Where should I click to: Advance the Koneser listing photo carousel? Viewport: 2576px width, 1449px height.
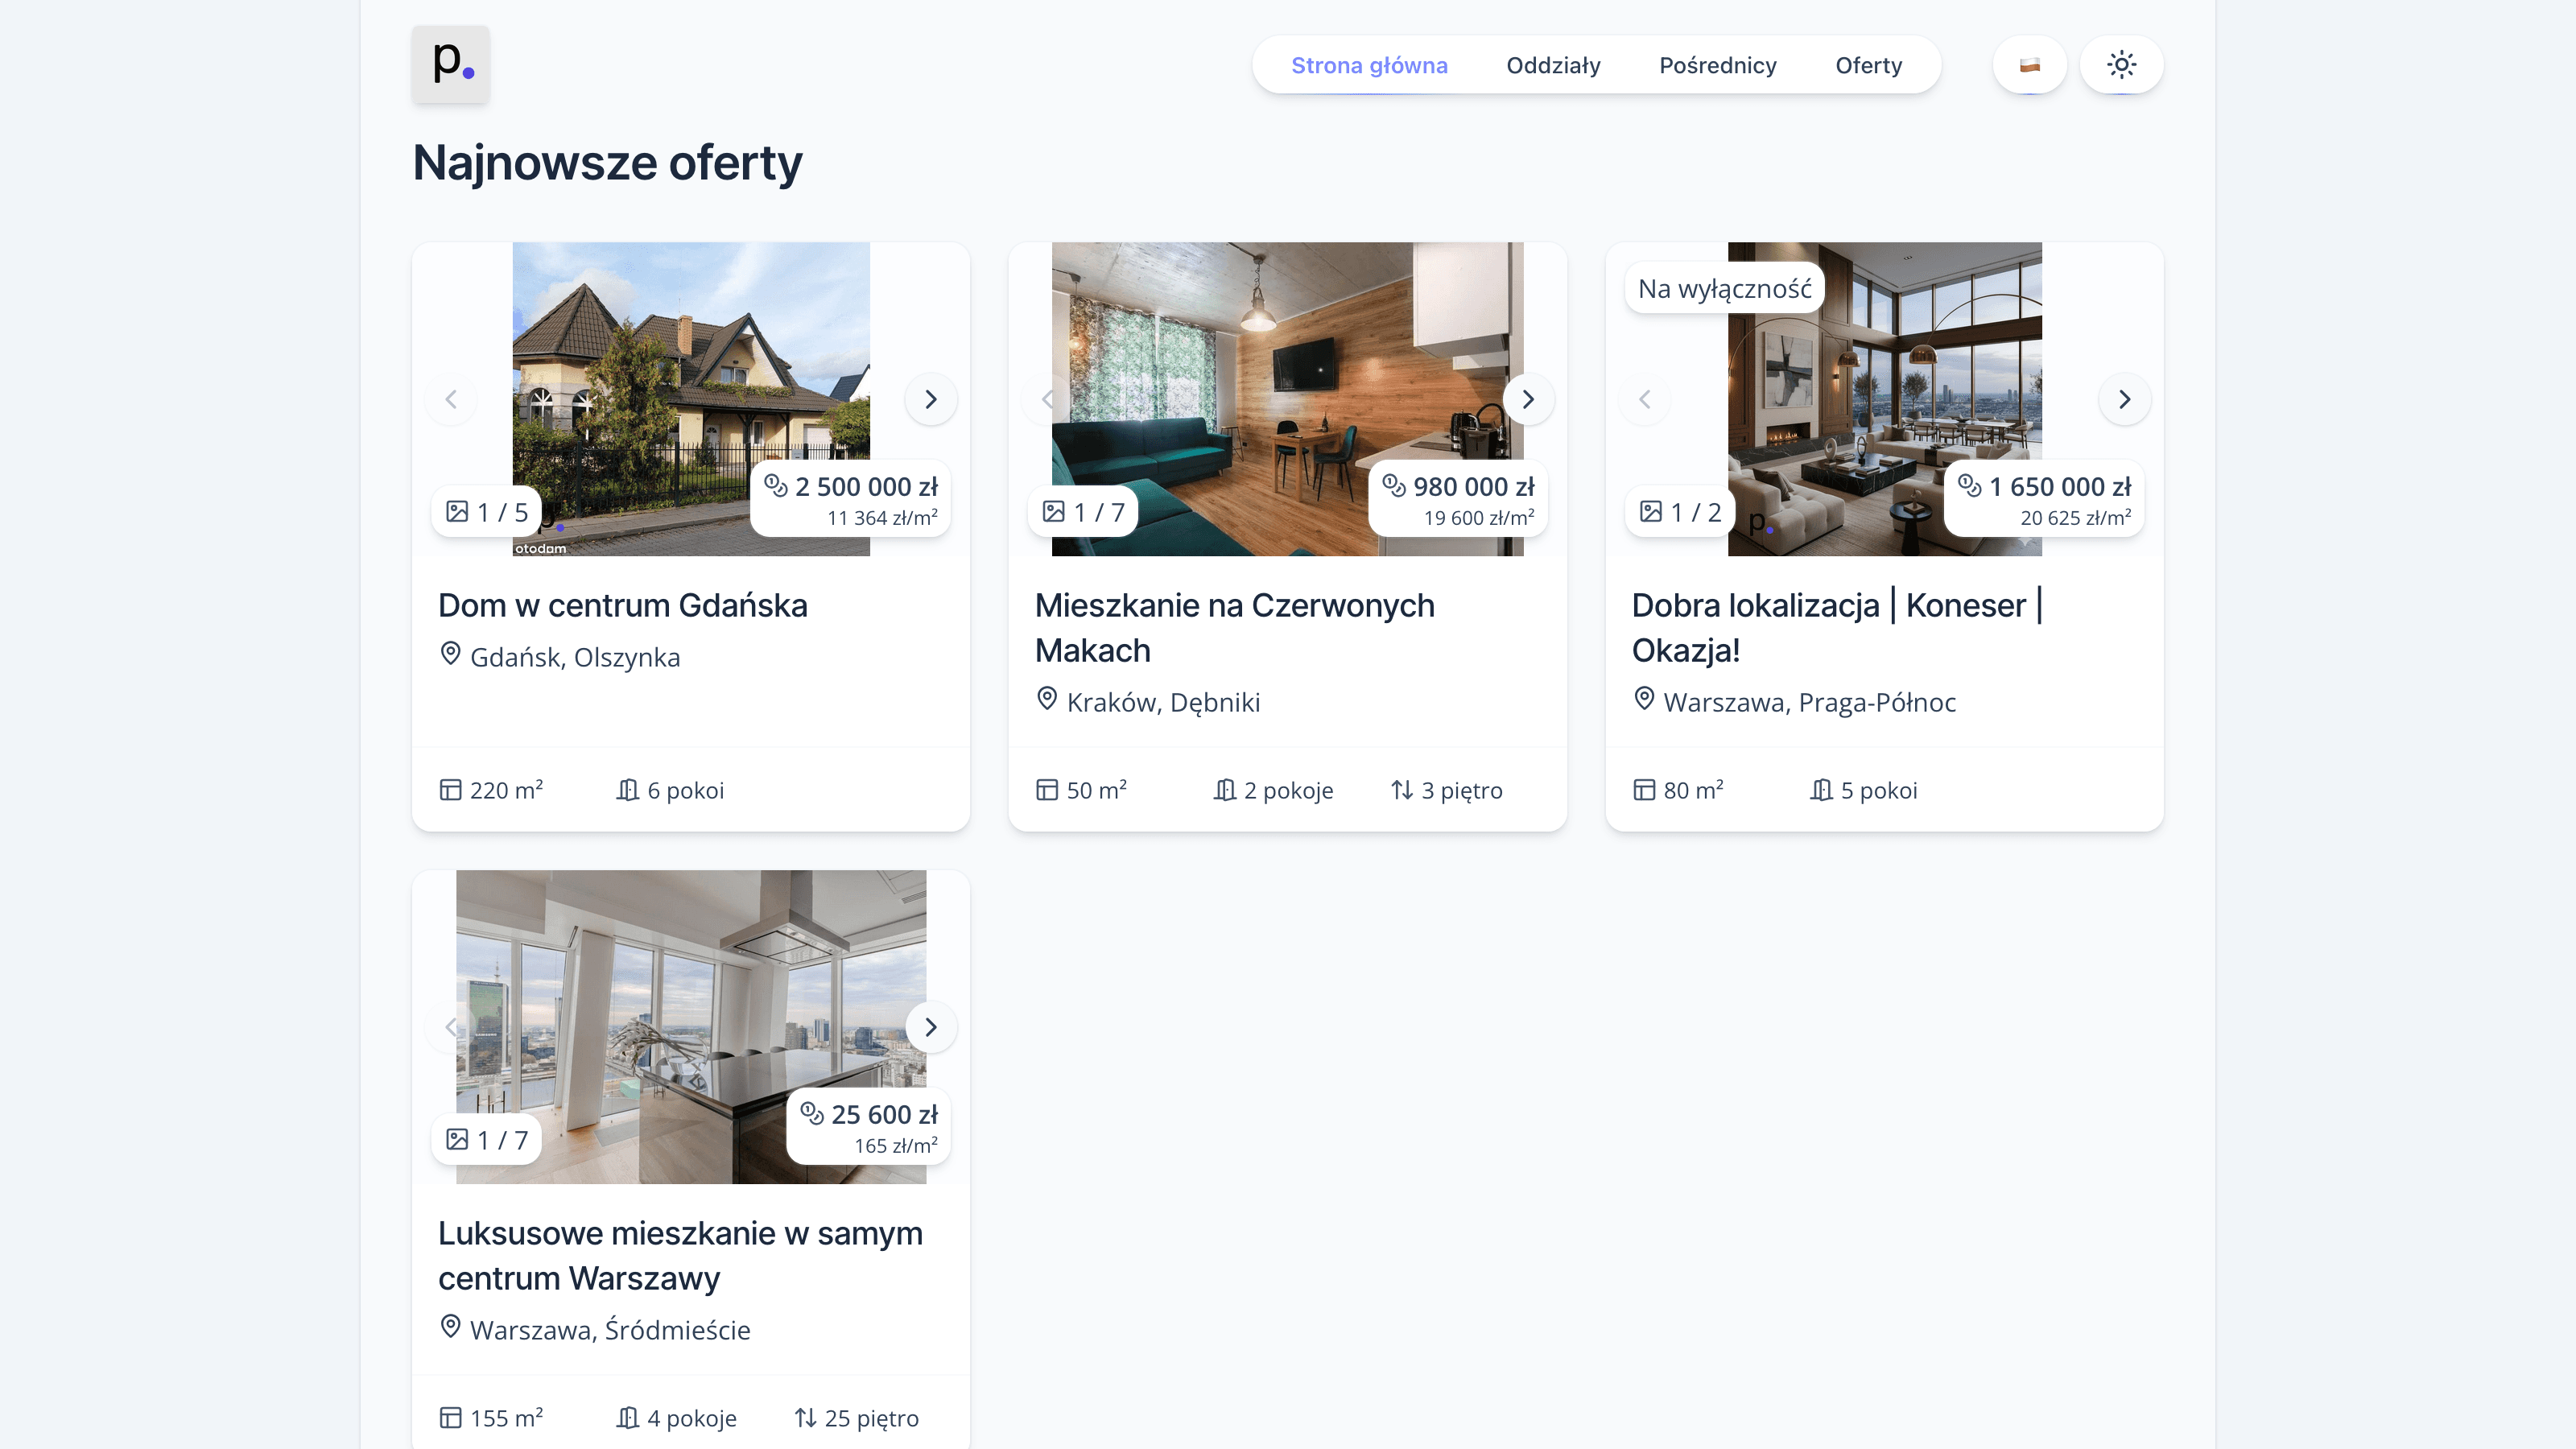coord(2124,399)
